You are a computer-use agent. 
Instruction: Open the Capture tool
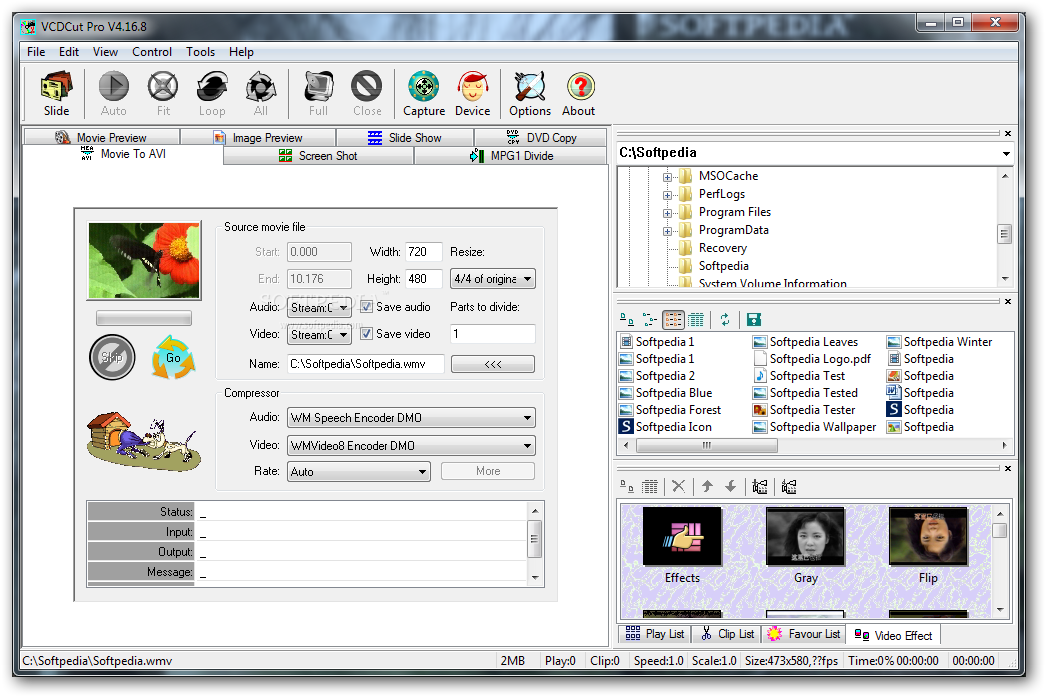pyautogui.click(x=424, y=93)
